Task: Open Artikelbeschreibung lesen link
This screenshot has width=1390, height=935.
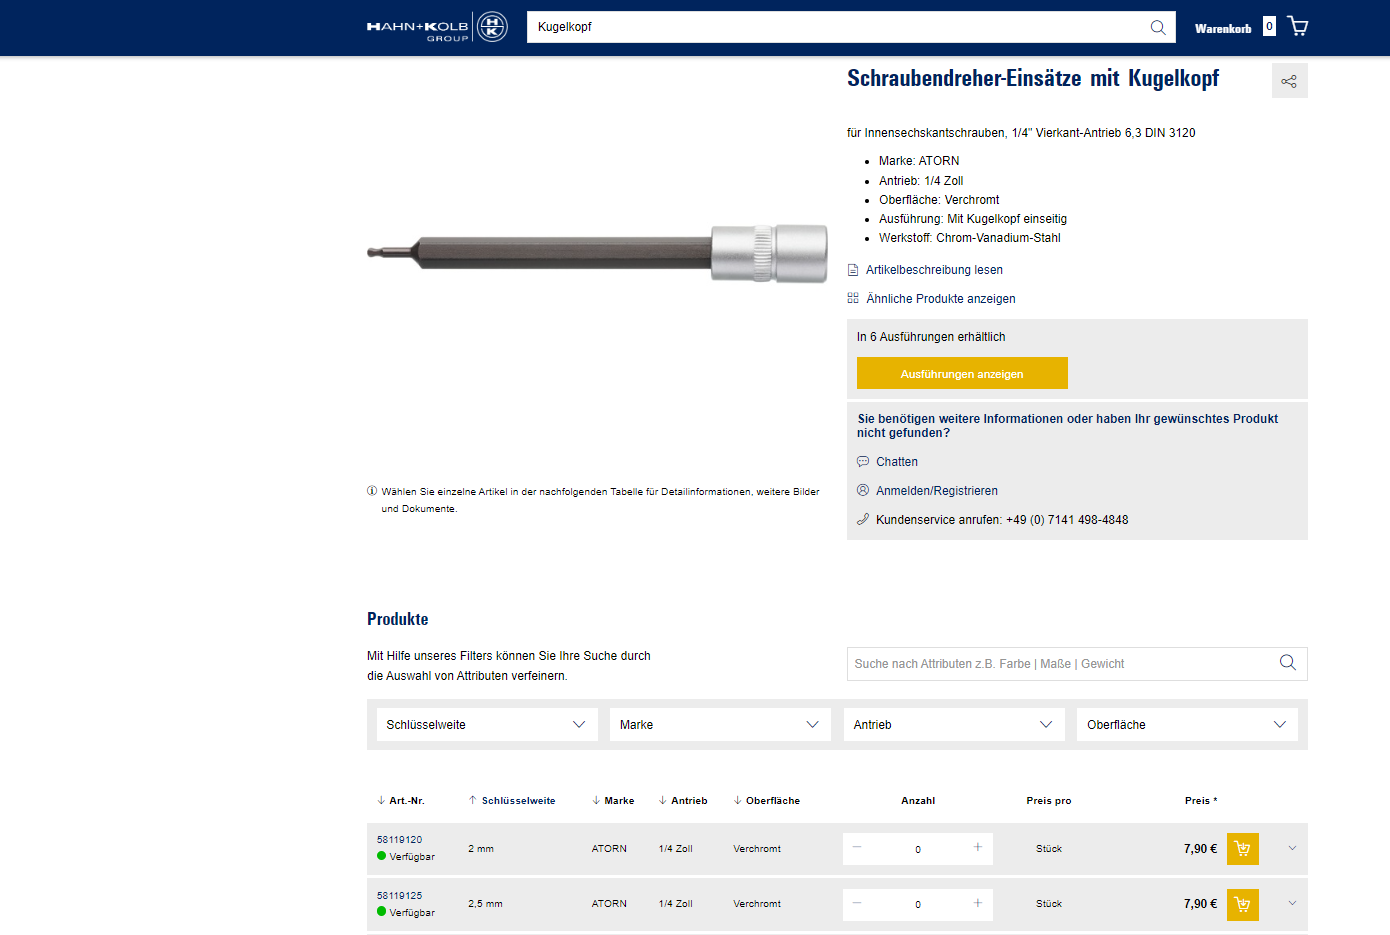Action: pyautogui.click(x=933, y=270)
